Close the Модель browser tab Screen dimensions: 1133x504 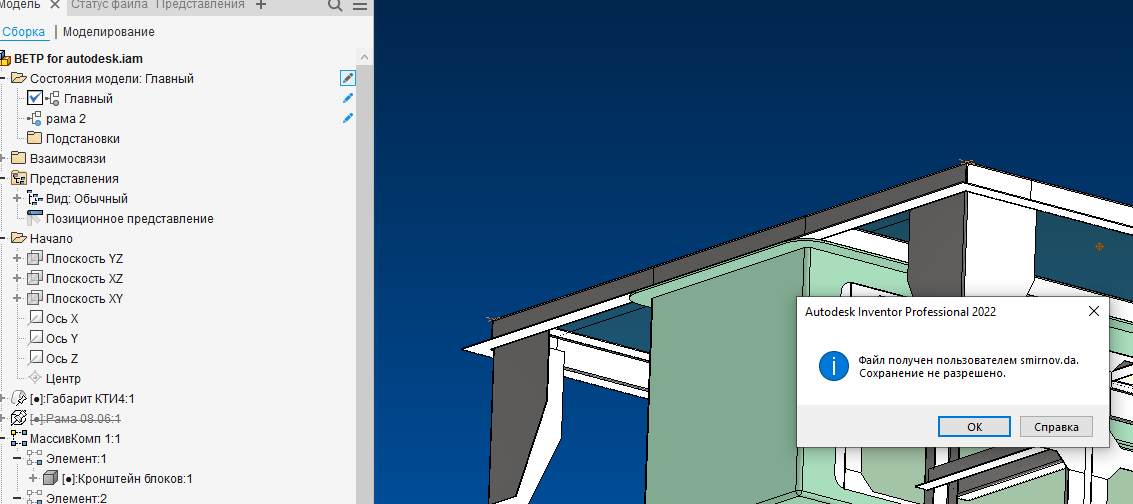pos(54,4)
